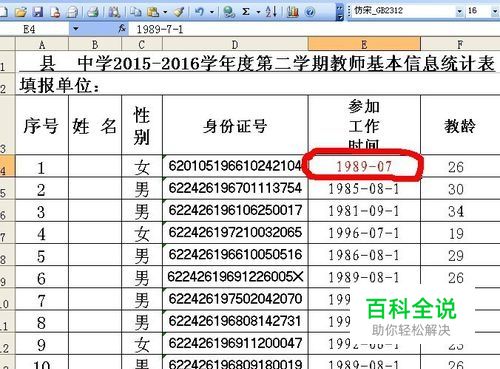This screenshot has width=500, height=369.
Task: Click the Paste clipboard icon
Action: (153, 12)
